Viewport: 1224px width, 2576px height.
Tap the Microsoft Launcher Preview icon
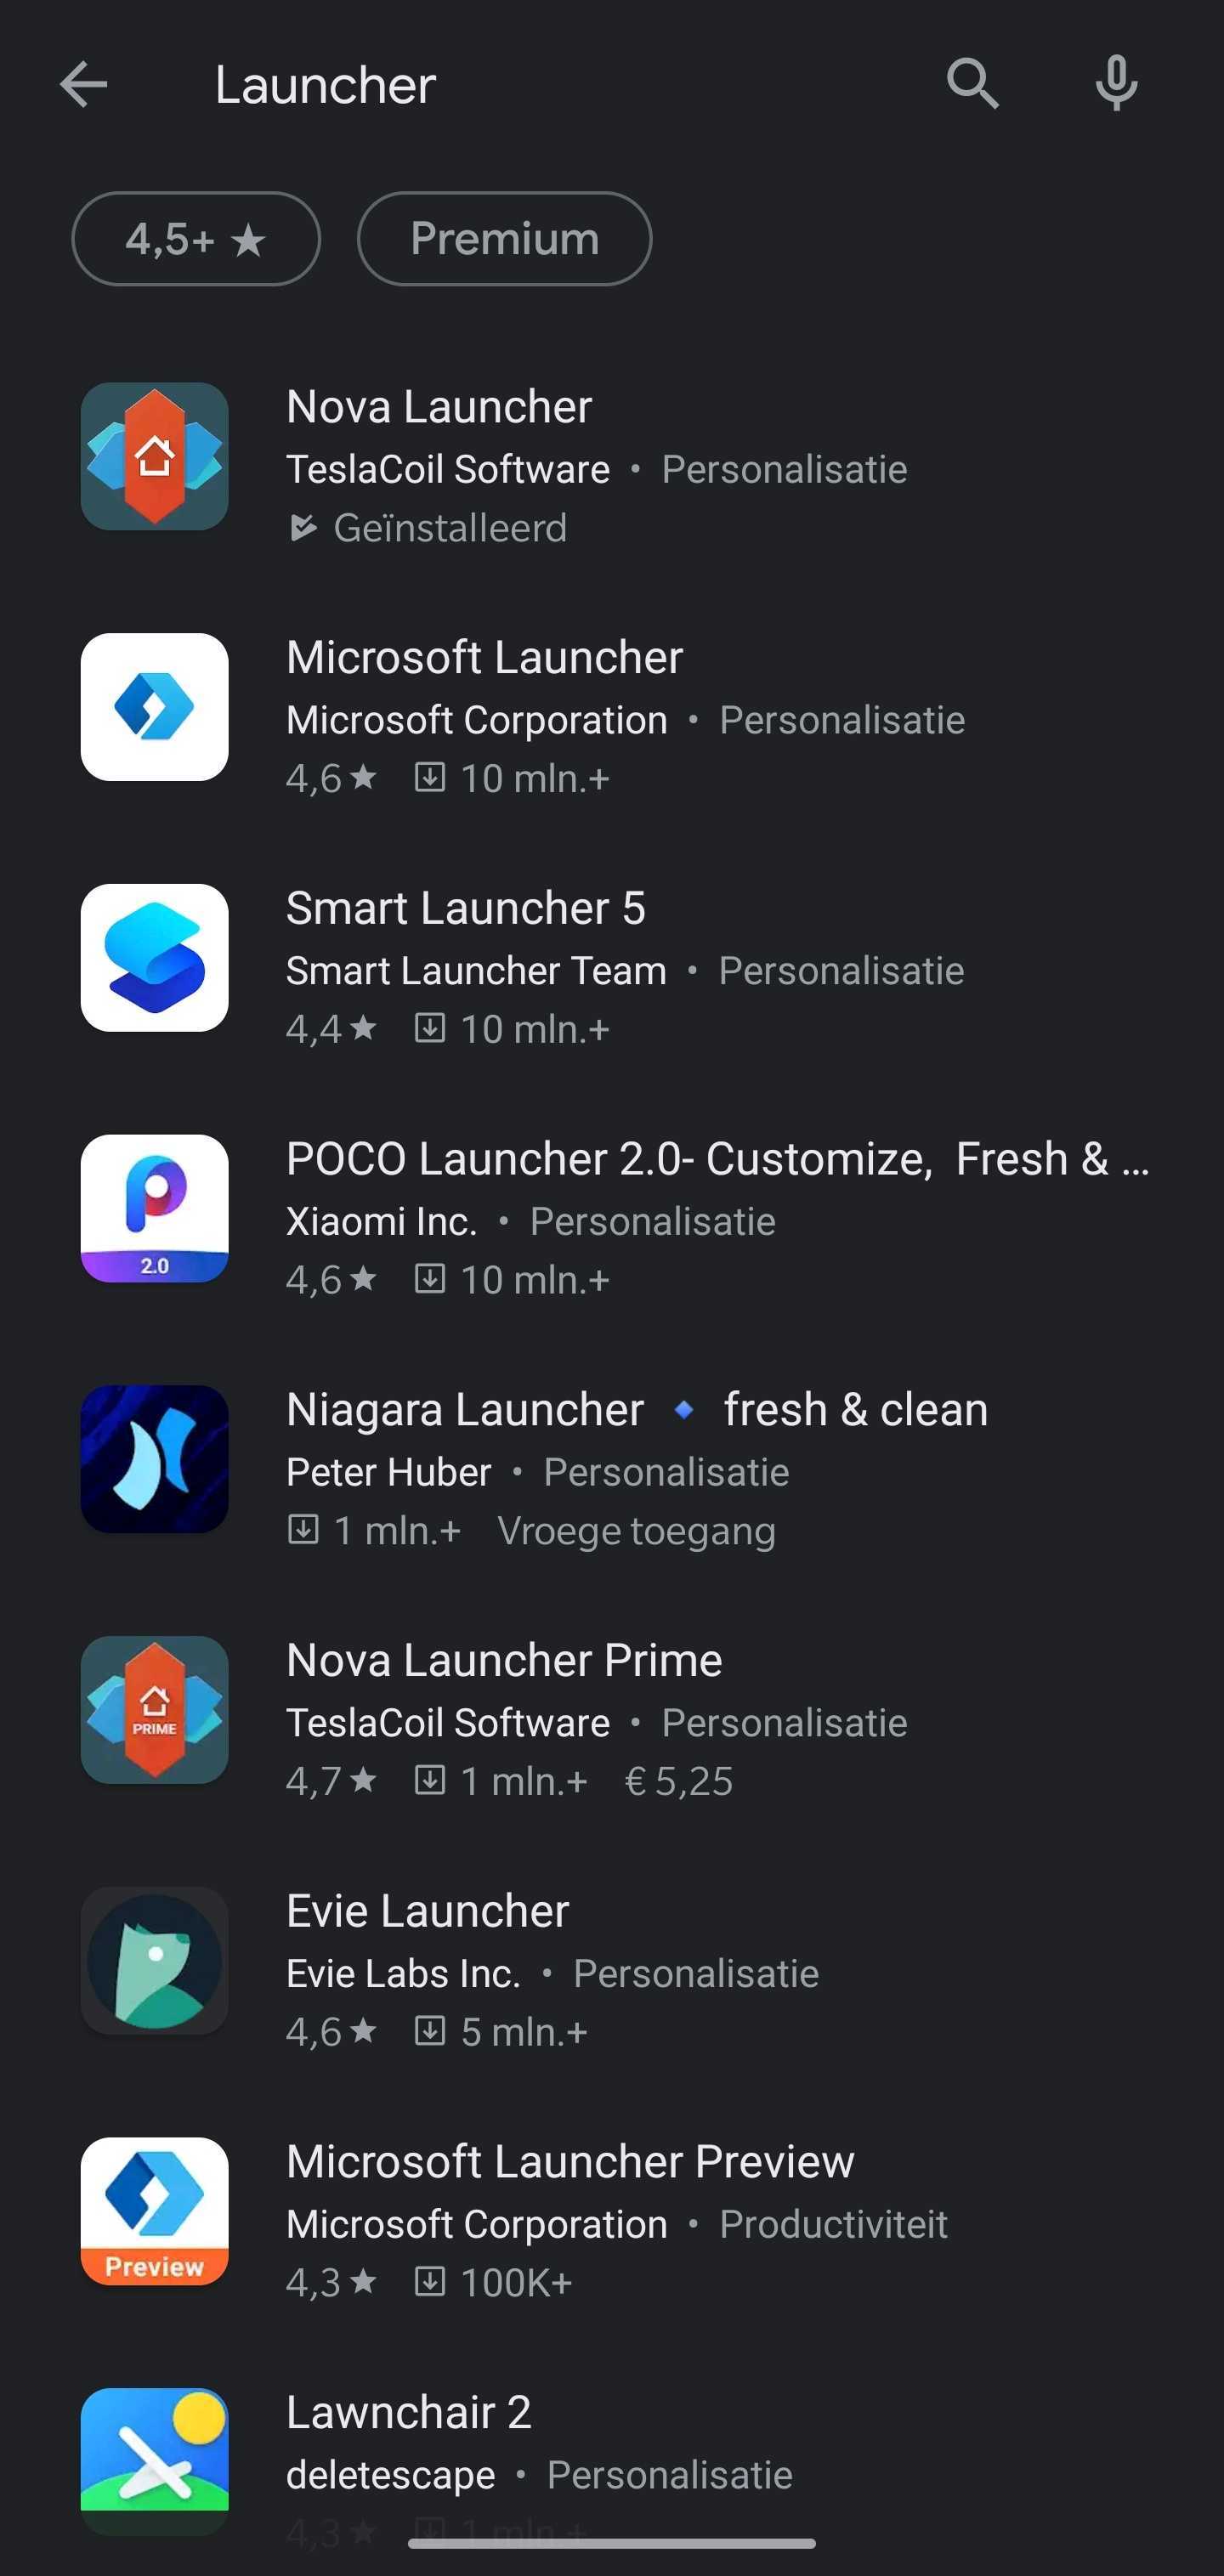pyautogui.click(x=154, y=2211)
